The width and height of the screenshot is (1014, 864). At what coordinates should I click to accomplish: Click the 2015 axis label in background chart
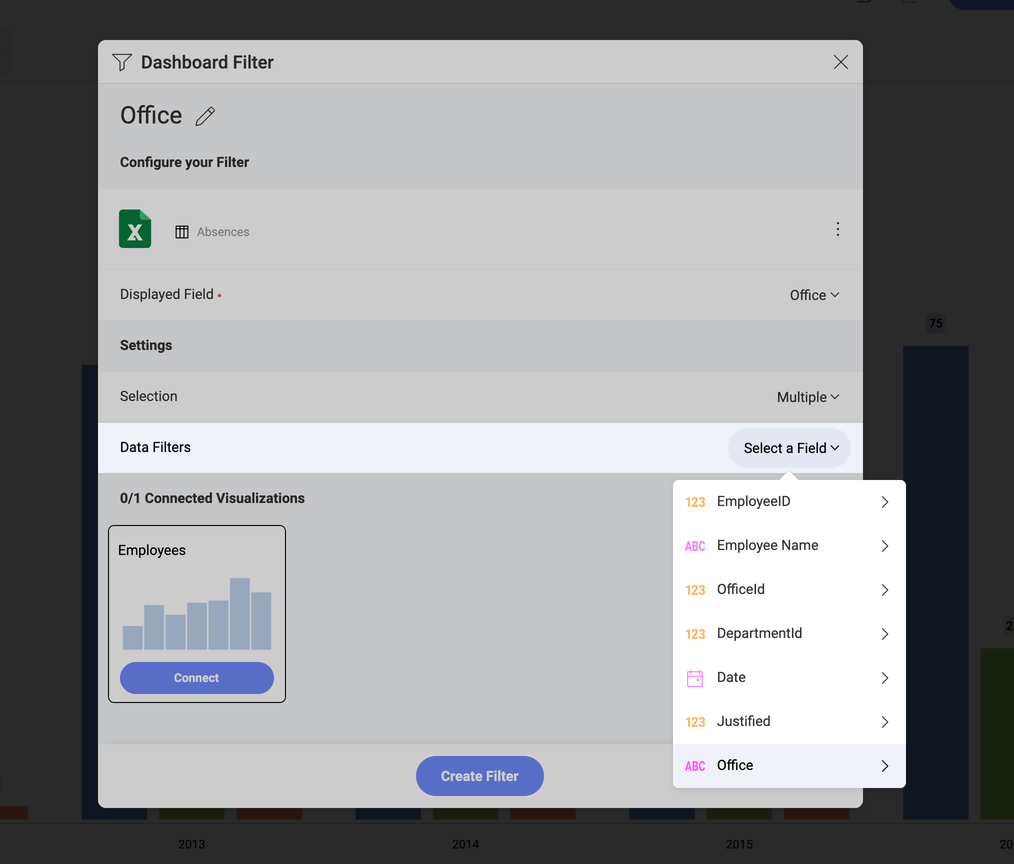pyautogui.click(x=739, y=845)
